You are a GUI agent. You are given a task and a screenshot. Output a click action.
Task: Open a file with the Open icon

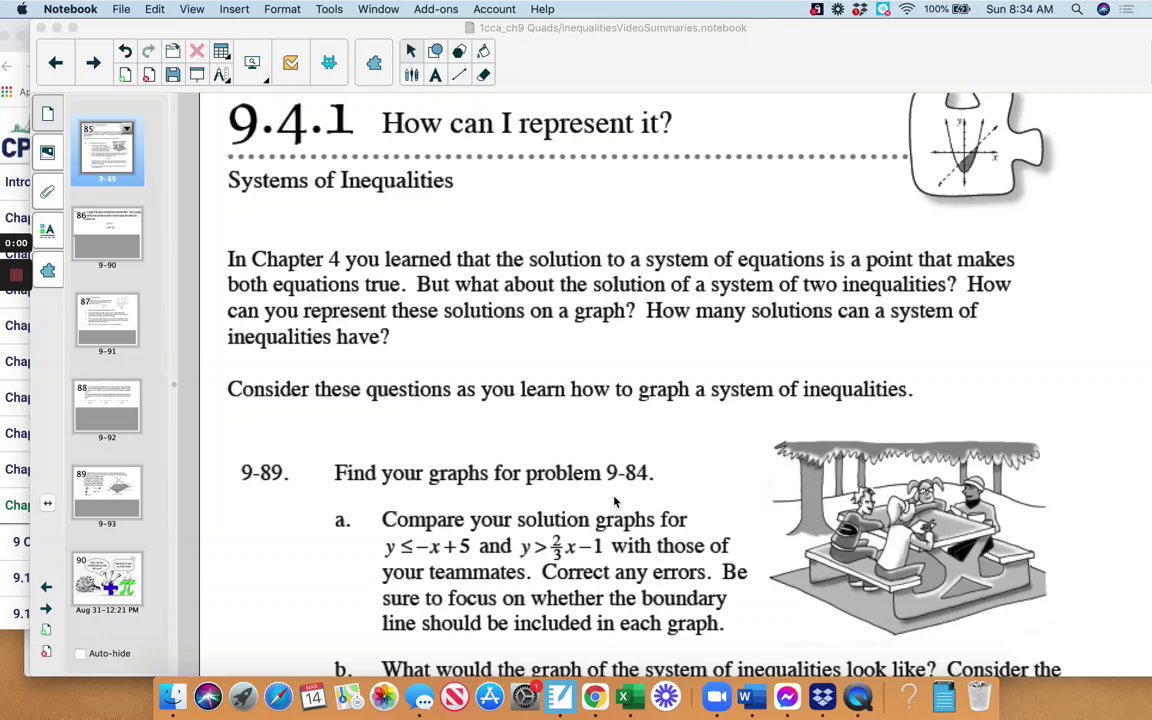click(x=173, y=51)
